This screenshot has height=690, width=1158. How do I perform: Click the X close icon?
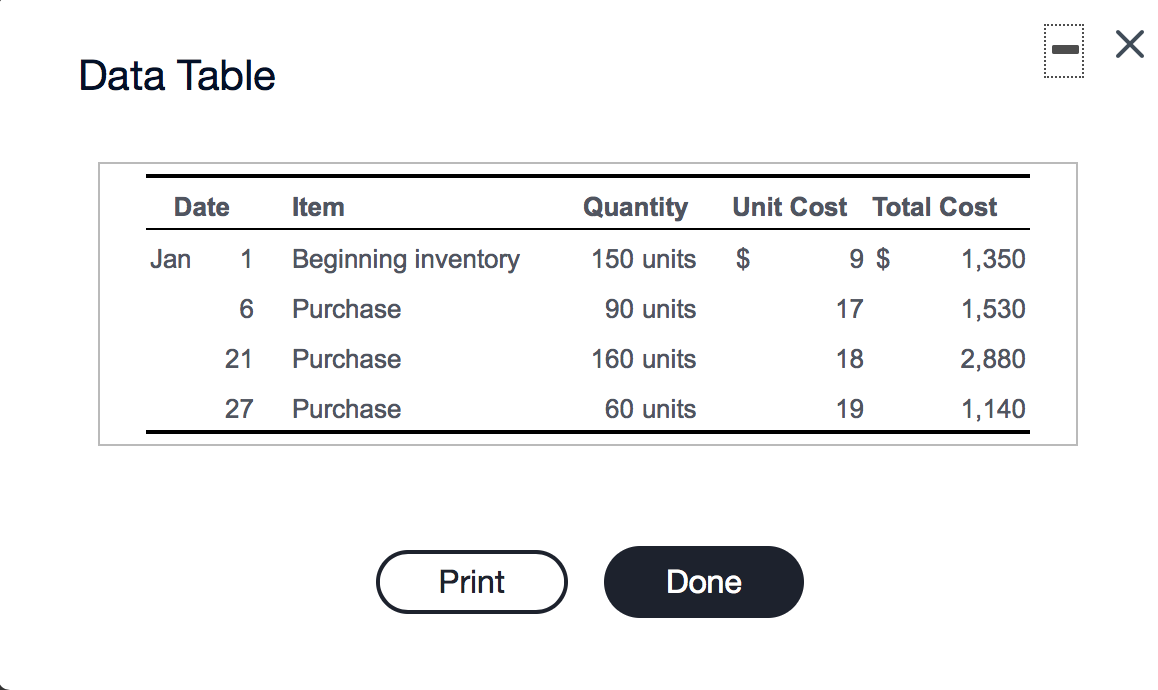(1128, 44)
